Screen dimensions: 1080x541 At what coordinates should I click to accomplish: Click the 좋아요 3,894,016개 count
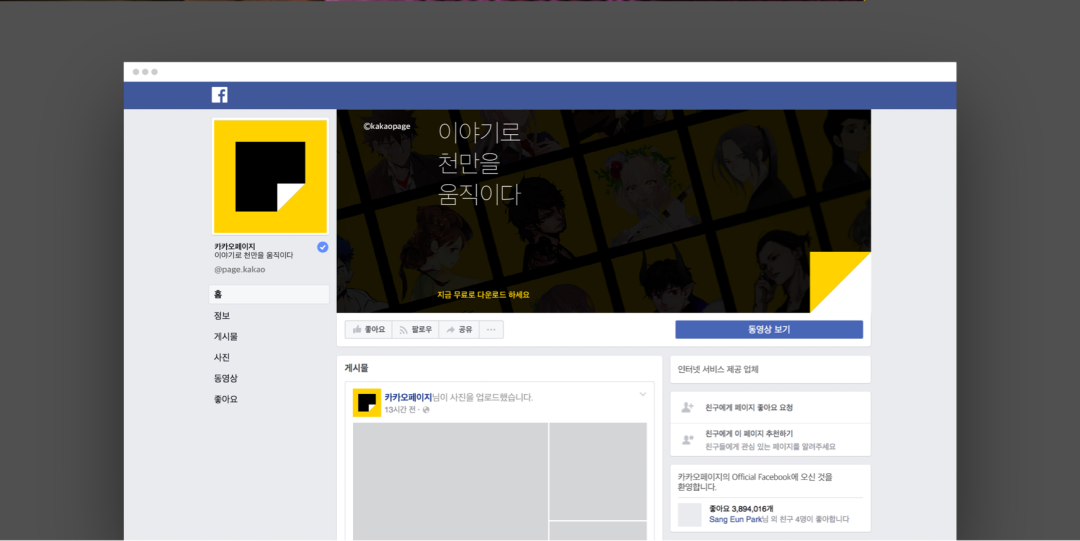click(741, 509)
